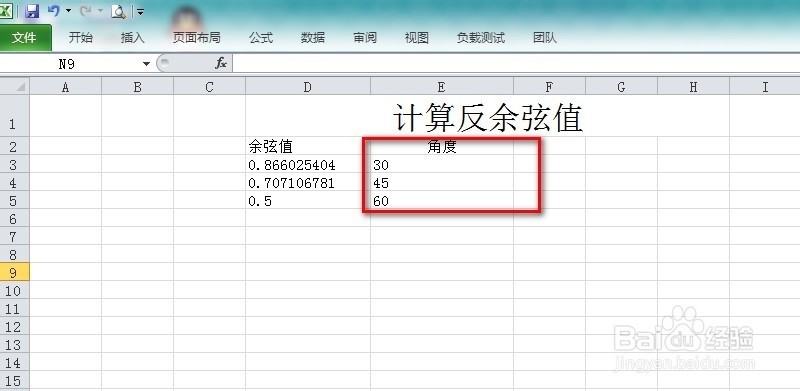This screenshot has height=391, width=800.
Task: Click the fx insert function button
Action: (x=220, y=63)
